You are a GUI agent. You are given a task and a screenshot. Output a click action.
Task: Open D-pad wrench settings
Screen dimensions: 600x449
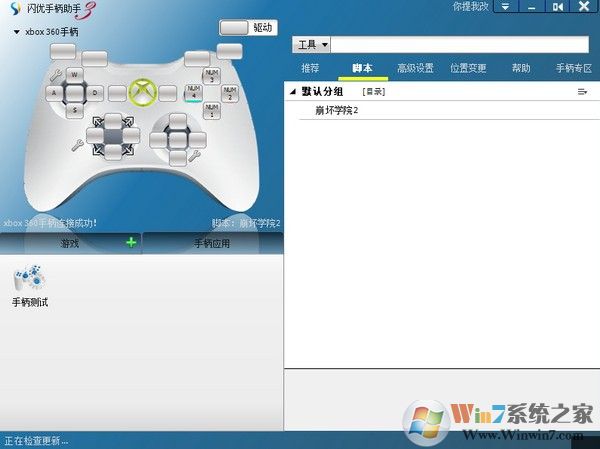[78, 145]
